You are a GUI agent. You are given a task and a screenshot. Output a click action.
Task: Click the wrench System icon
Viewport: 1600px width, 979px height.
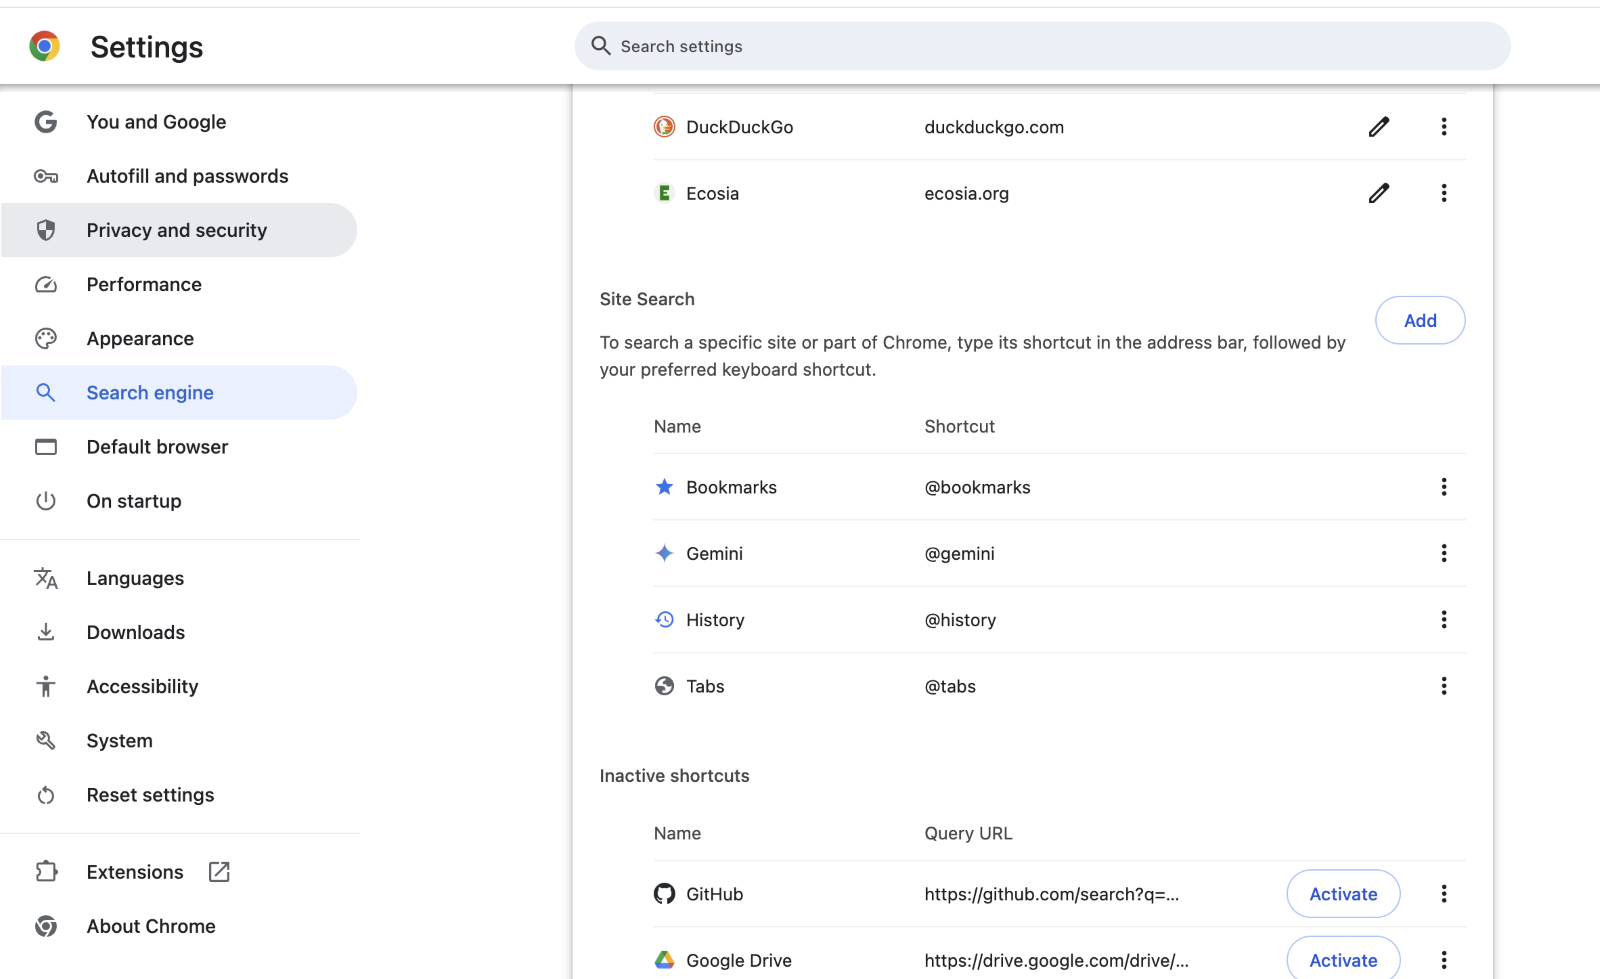pos(46,741)
